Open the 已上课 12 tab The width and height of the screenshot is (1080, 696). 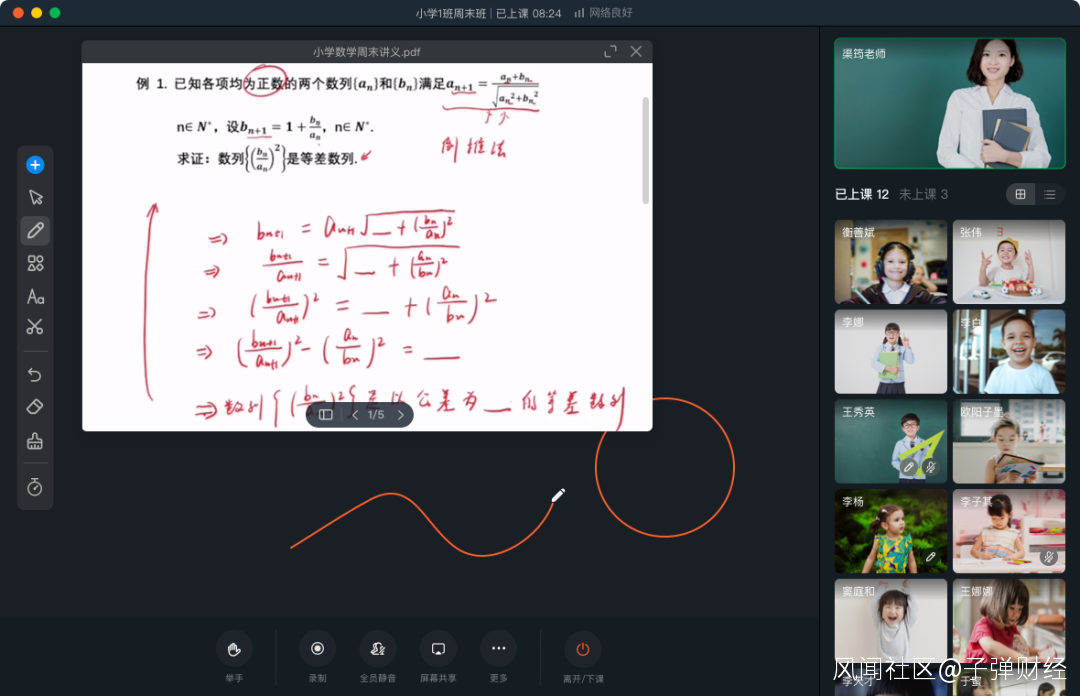[862, 194]
